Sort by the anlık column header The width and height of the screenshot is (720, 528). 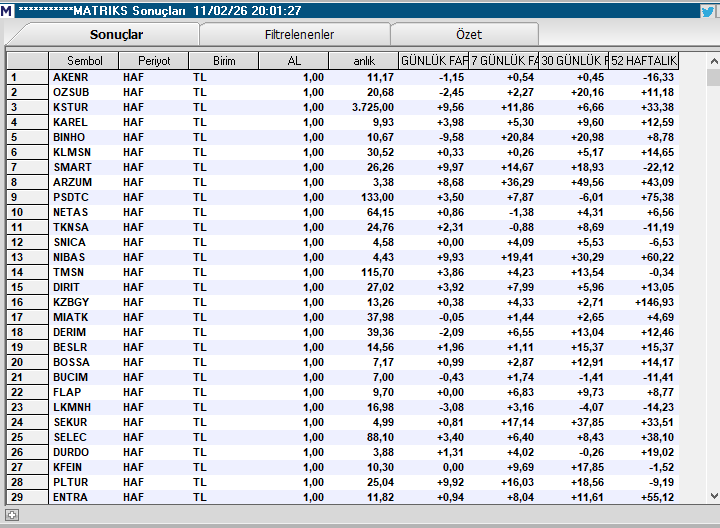(364, 61)
